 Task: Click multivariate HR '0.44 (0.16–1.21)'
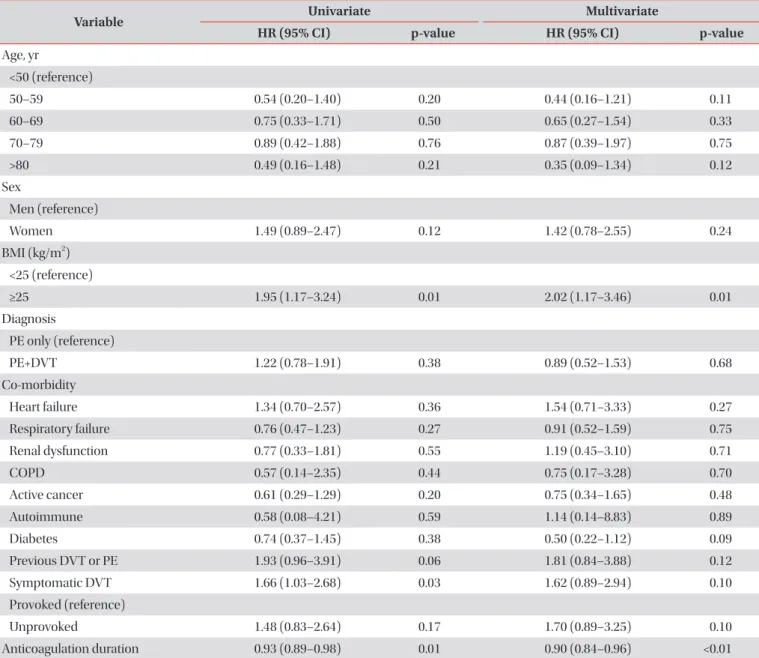[x=588, y=99]
